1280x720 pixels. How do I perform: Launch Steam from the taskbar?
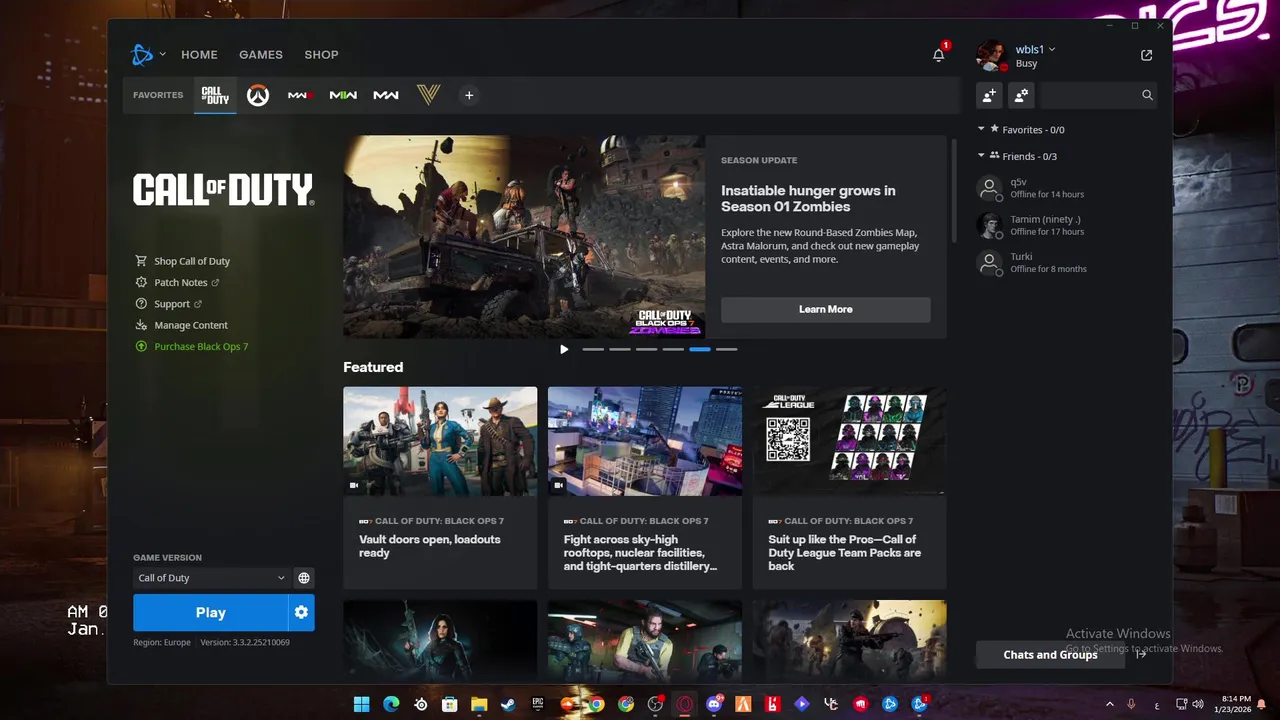click(507, 704)
